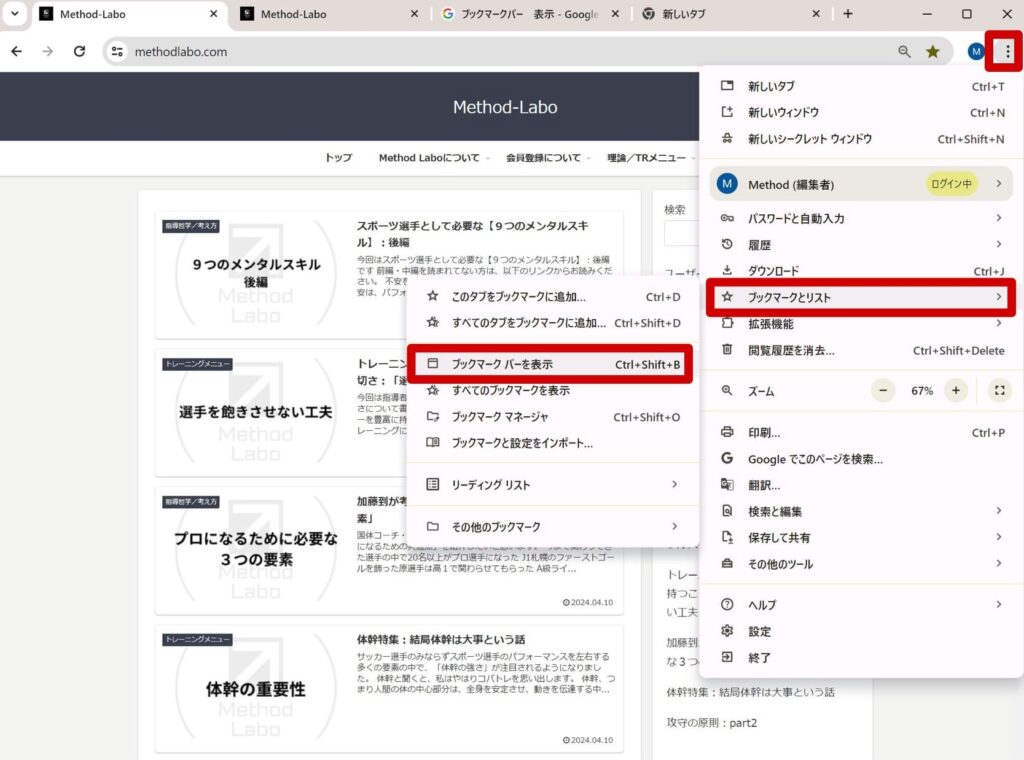The height and width of the screenshot is (760, 1024).
Task: Select 印刷 from the menu
Action: [861, 432]
